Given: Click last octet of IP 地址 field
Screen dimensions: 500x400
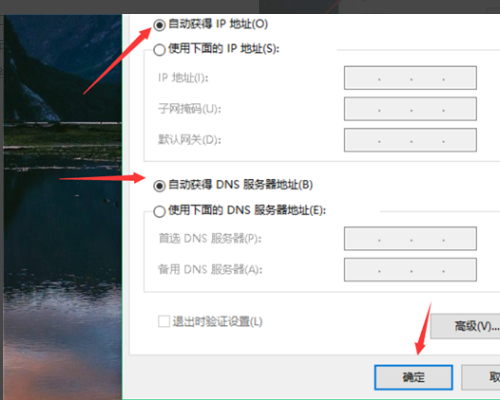Looking at the screenshot, I should (459, 78).
